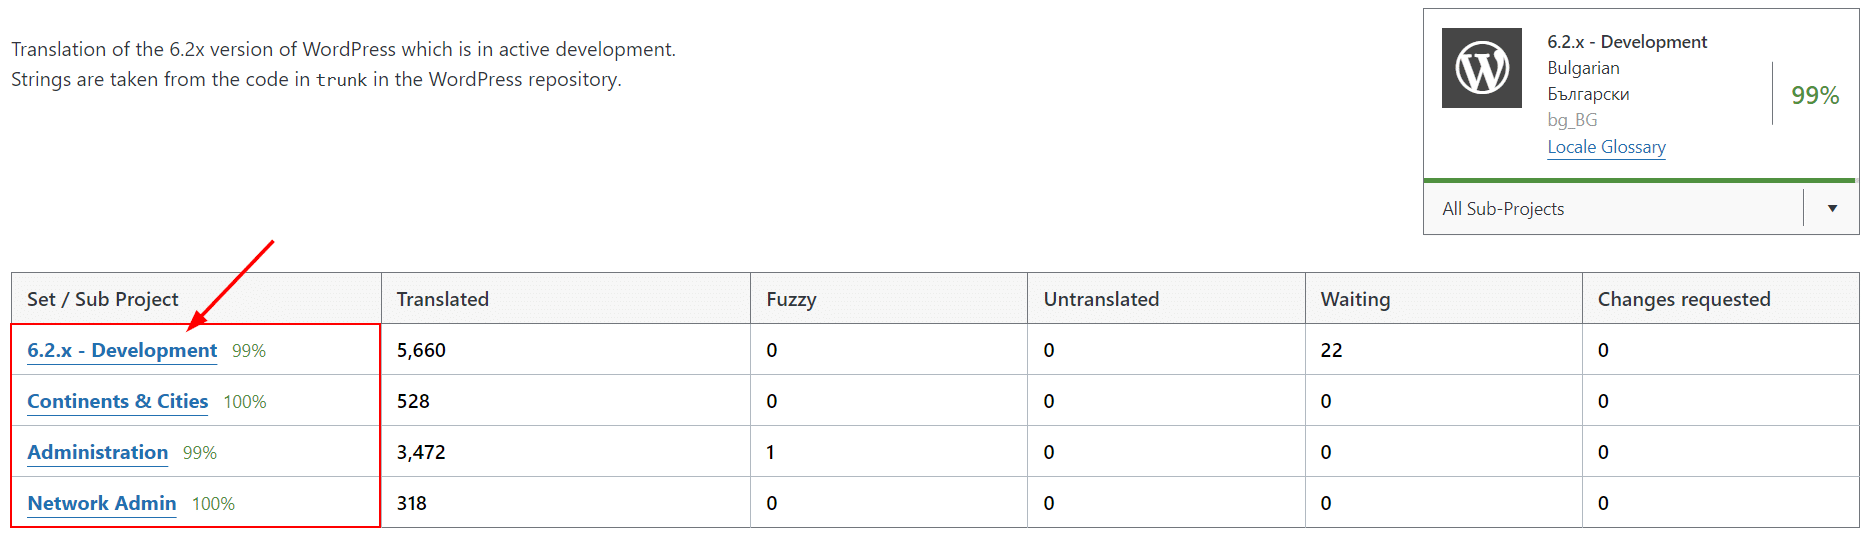Viewport: 1872px width, 539px height.
Task: Click the 6.2.x - Development card title
Action: [x=1626, y=42]
